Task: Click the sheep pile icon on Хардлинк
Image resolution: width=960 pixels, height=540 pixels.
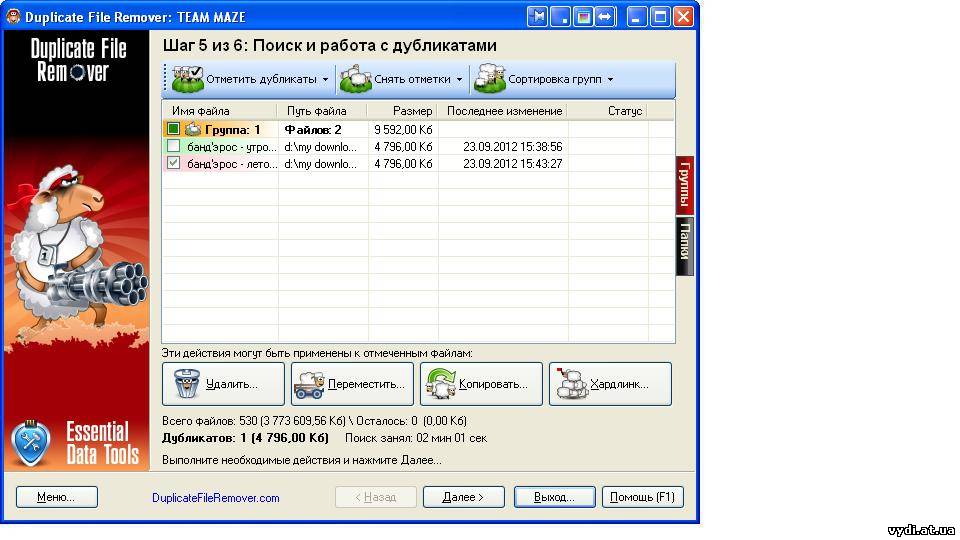Action: (x=572, y=384)
